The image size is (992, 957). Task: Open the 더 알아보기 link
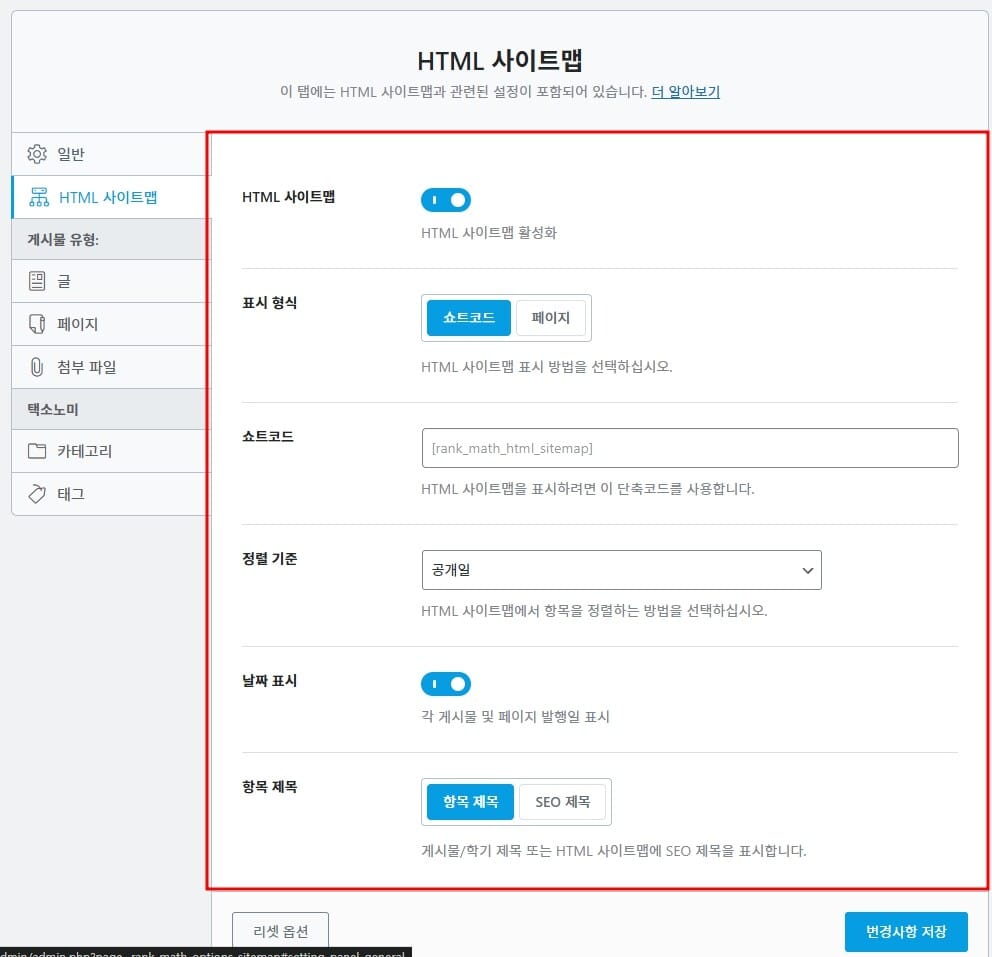685,92
